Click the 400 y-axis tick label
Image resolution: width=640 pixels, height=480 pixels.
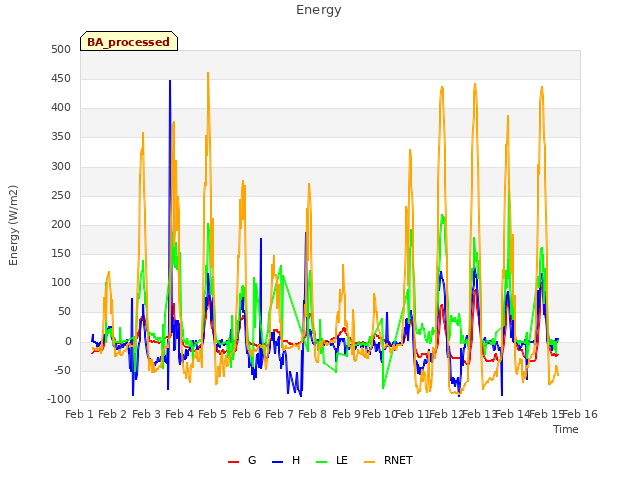61,108
